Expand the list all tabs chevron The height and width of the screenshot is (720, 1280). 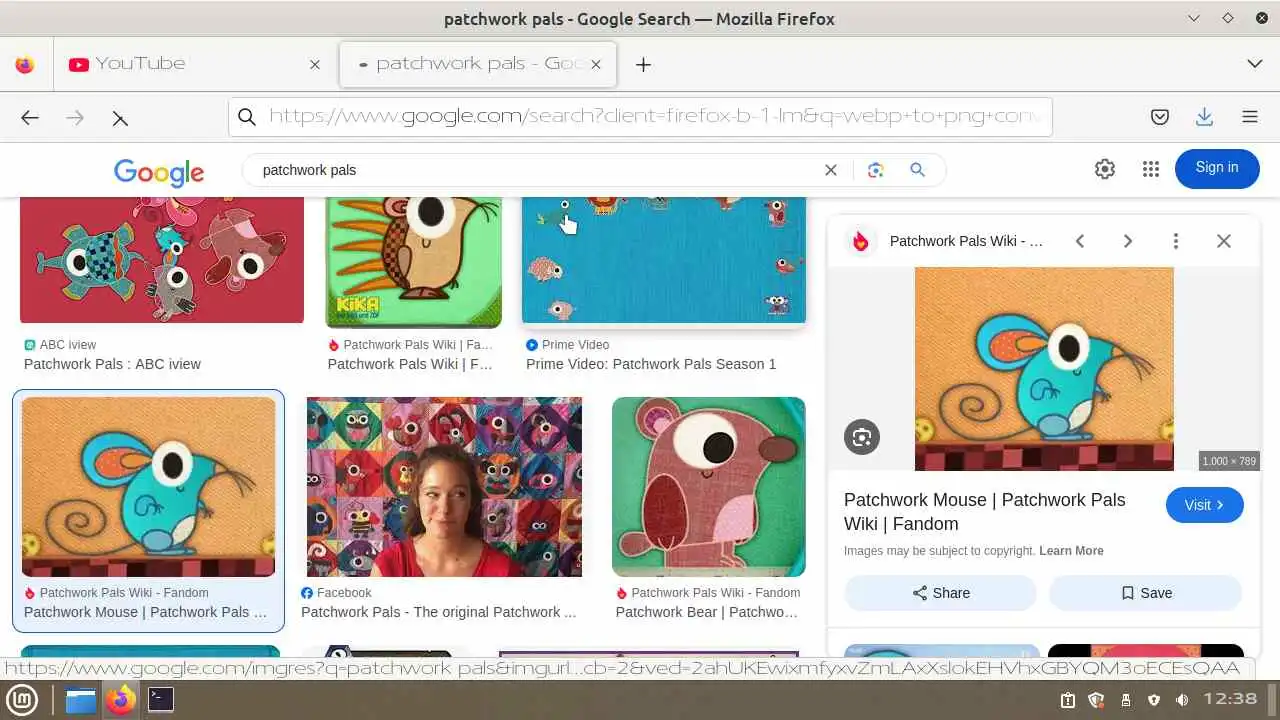click(x=1255, y=64)
